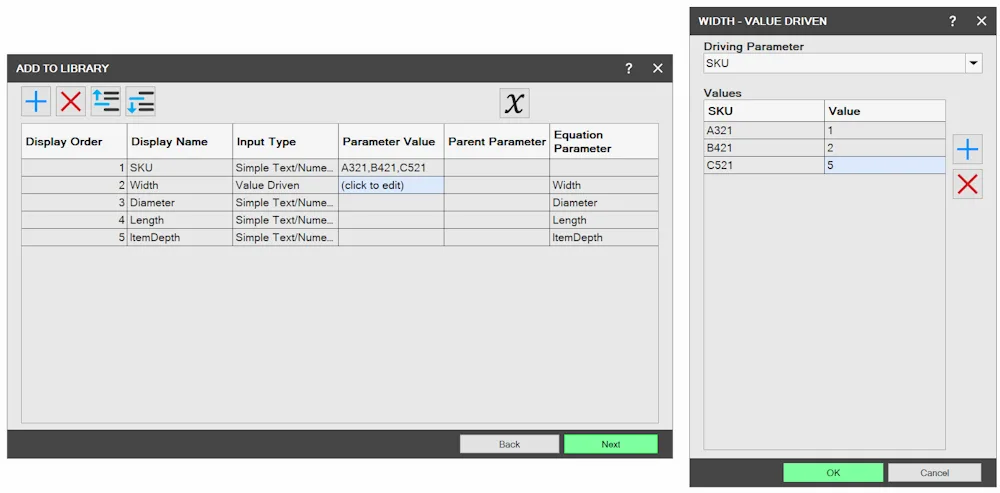Open input type cell in the SKU row
The height and width of the screenshot is (493, 1000).
coord(285,168)
